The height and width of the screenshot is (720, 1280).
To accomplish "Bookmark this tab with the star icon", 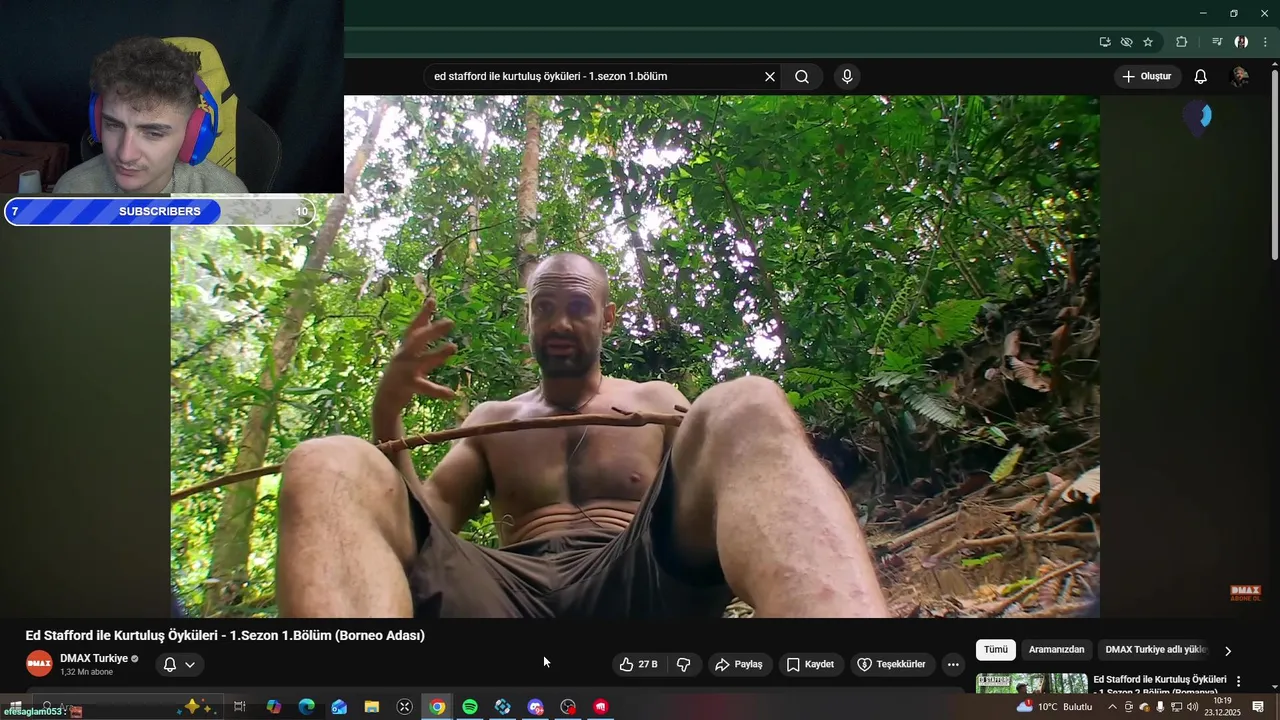I will (1148, 42).
